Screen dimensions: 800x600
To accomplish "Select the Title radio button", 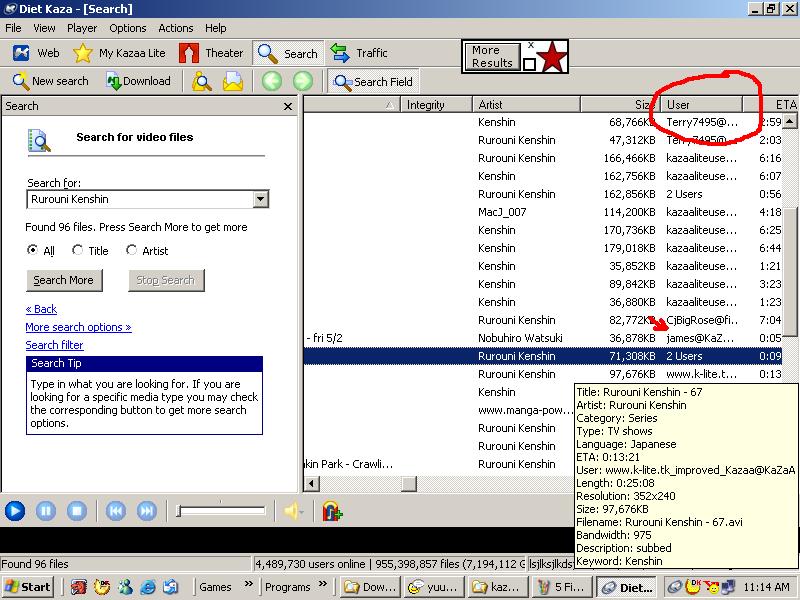I will (x=78, y=251).
